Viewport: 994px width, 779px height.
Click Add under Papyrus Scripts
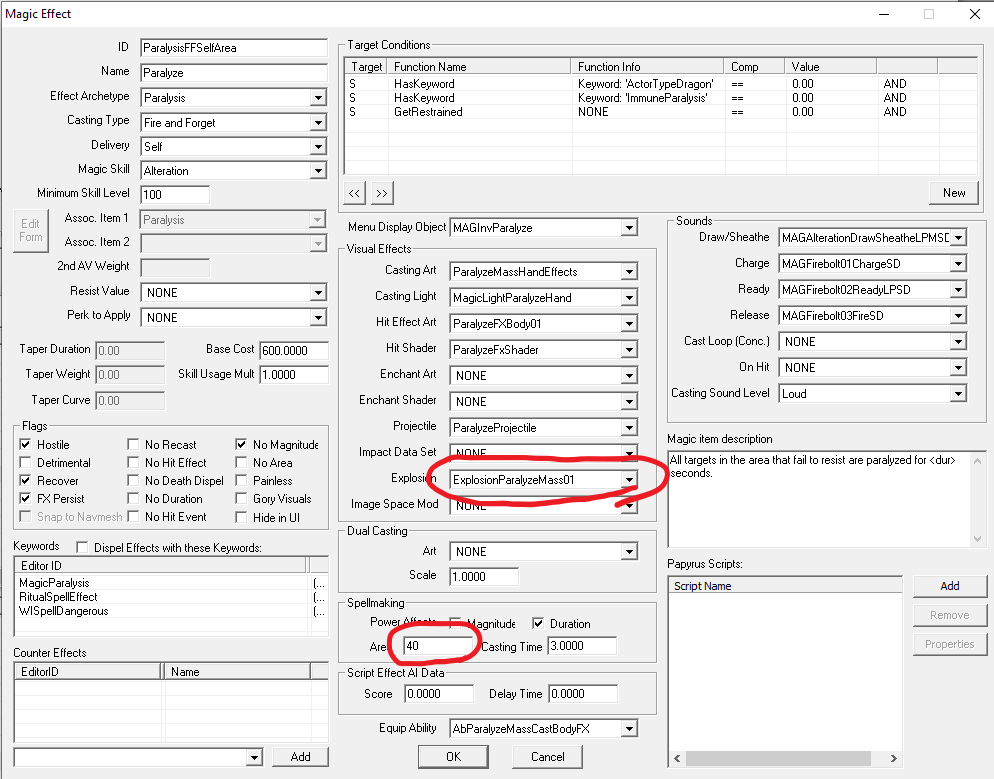tap(949, 586)
